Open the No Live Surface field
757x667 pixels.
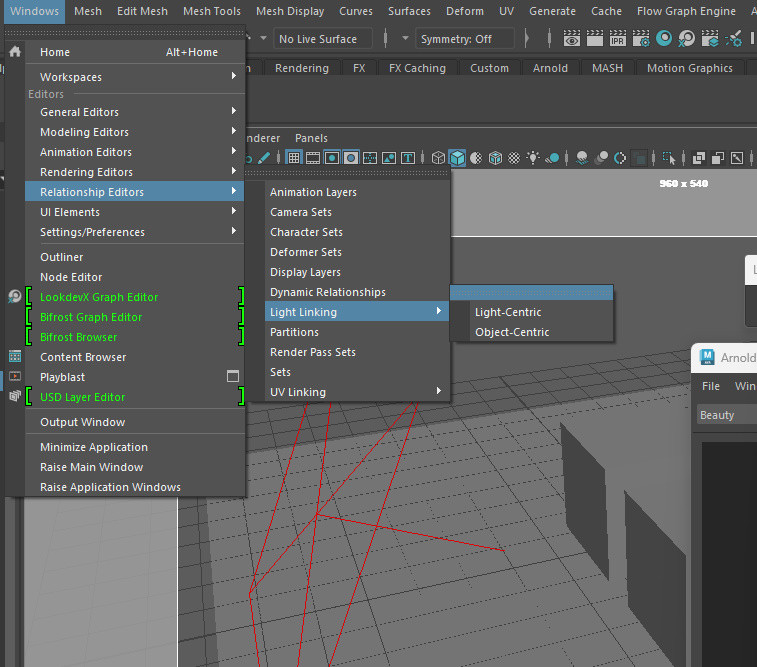(322, 39)
